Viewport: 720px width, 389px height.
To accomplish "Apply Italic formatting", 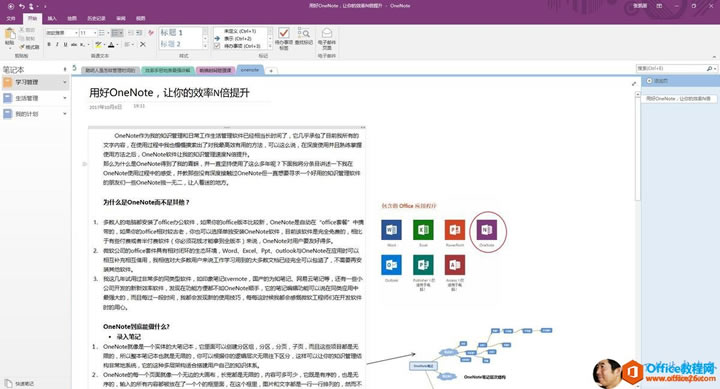I will 57,45.
